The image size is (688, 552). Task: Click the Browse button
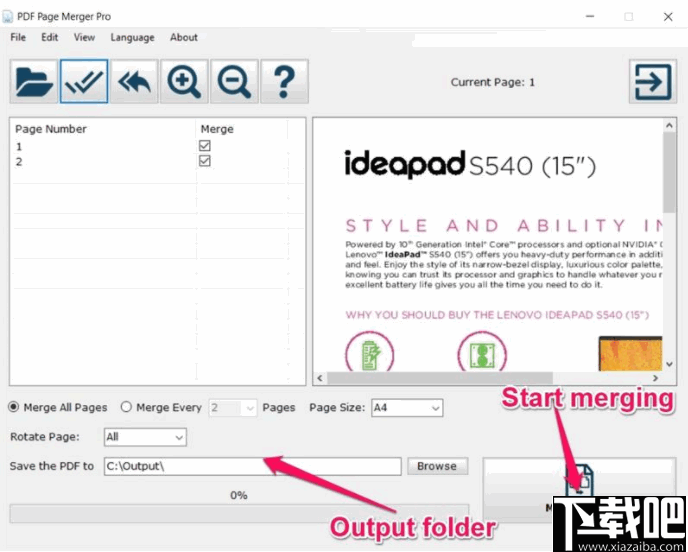[x=437, y=466]
